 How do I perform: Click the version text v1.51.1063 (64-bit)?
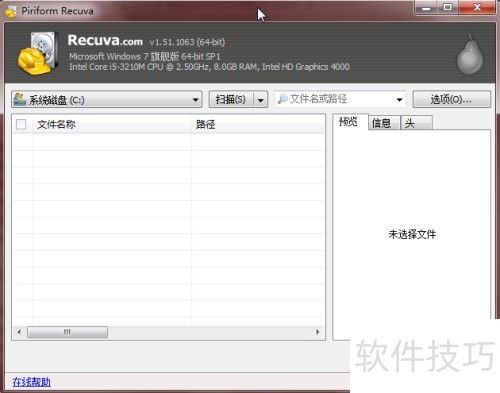(187, 42)
